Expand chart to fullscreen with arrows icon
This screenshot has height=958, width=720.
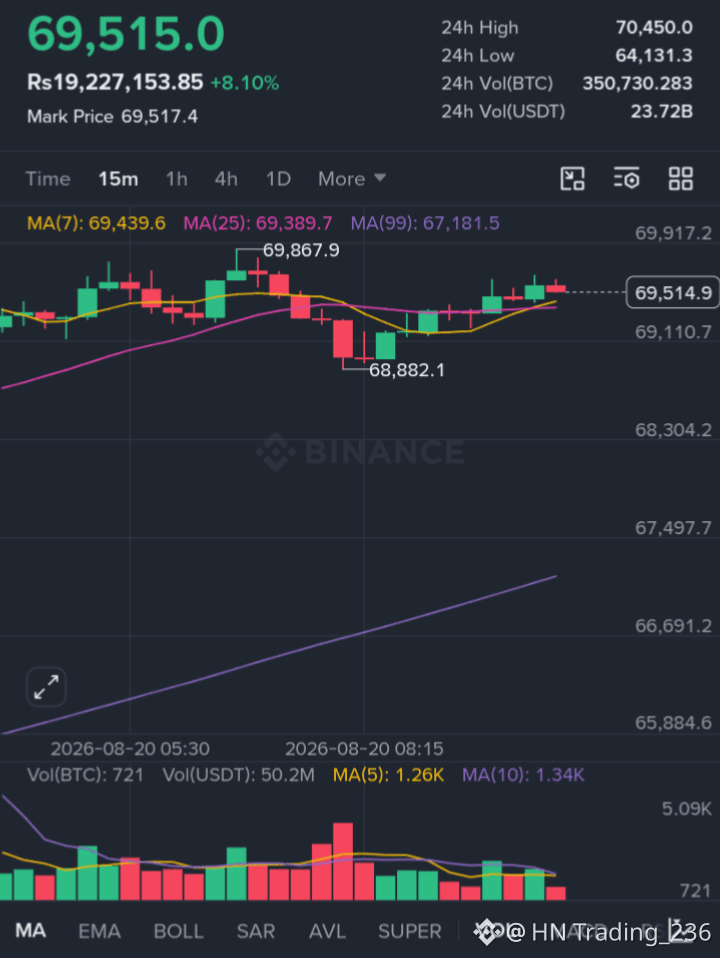coord(46,687)
